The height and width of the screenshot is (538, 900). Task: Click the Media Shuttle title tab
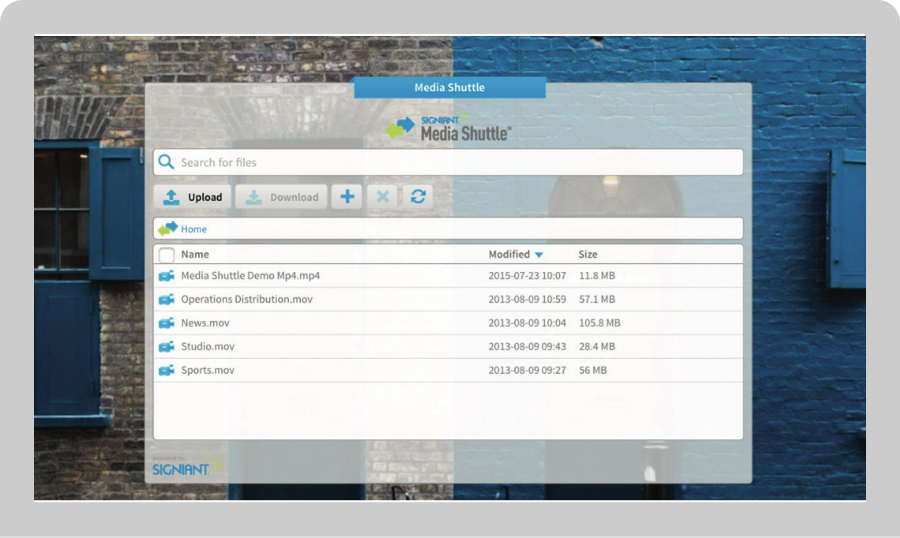[450, 88]
